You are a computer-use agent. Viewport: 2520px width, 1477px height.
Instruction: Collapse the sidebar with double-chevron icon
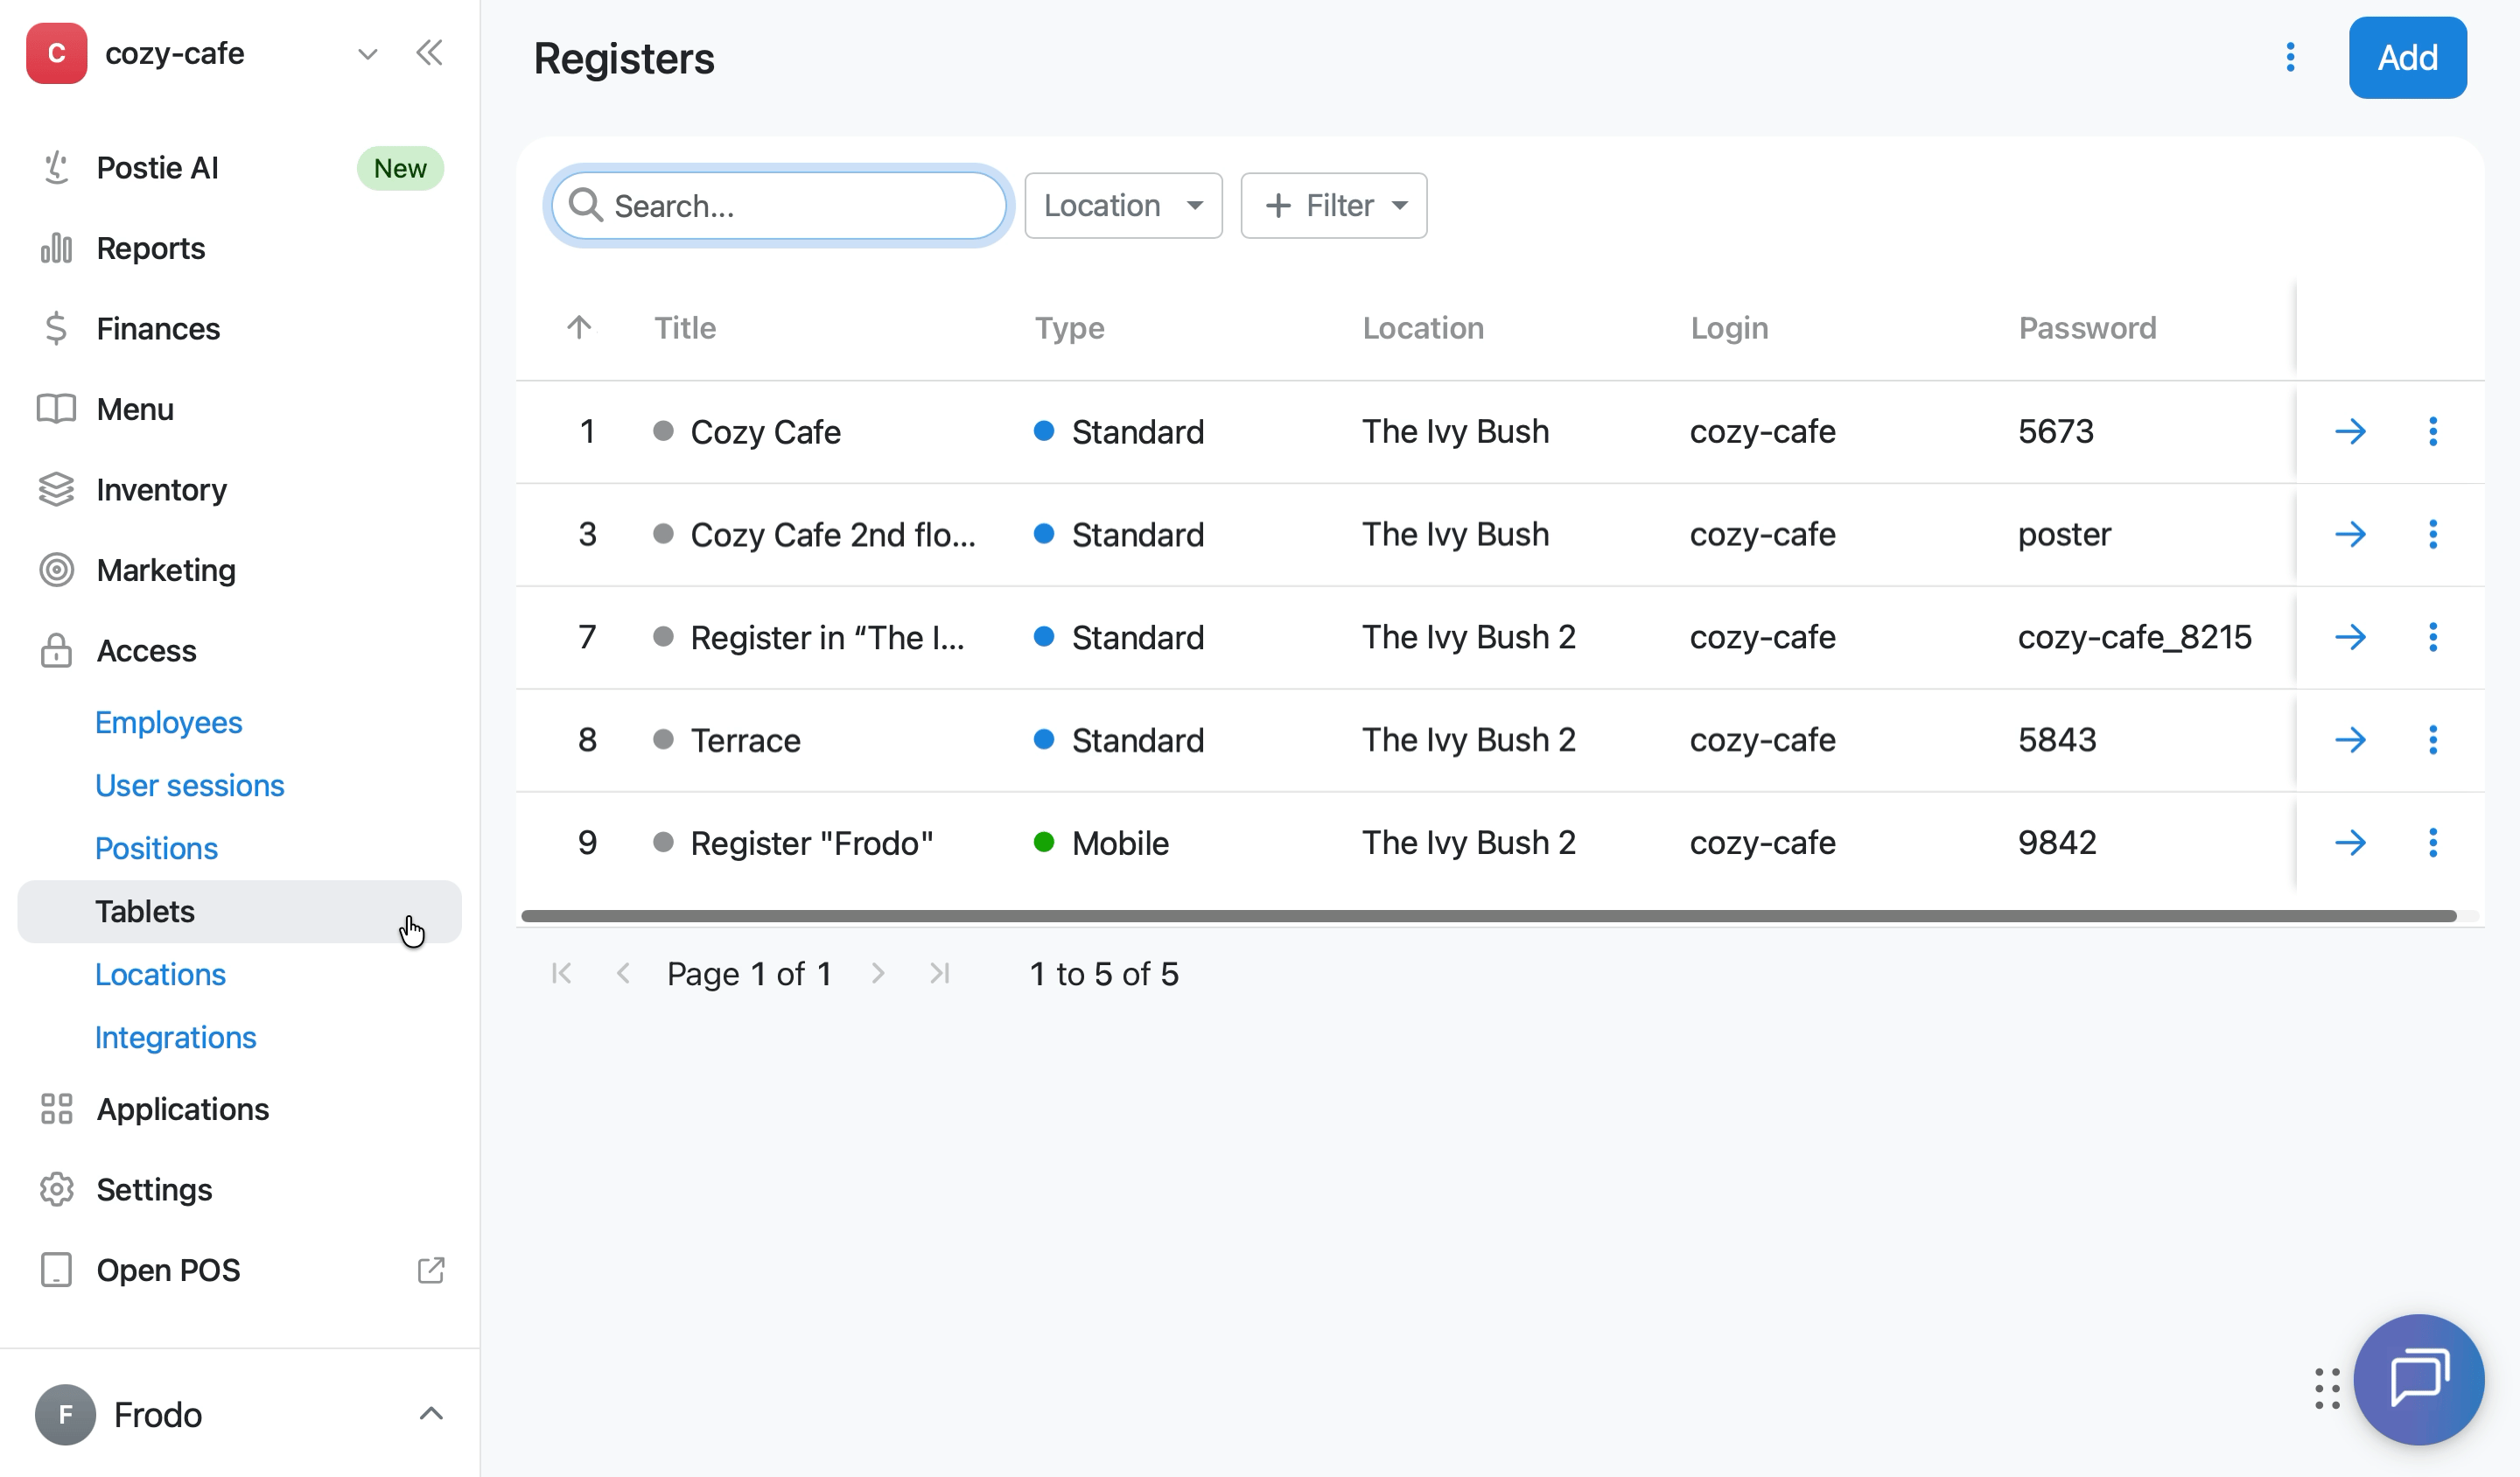[429, 53]
